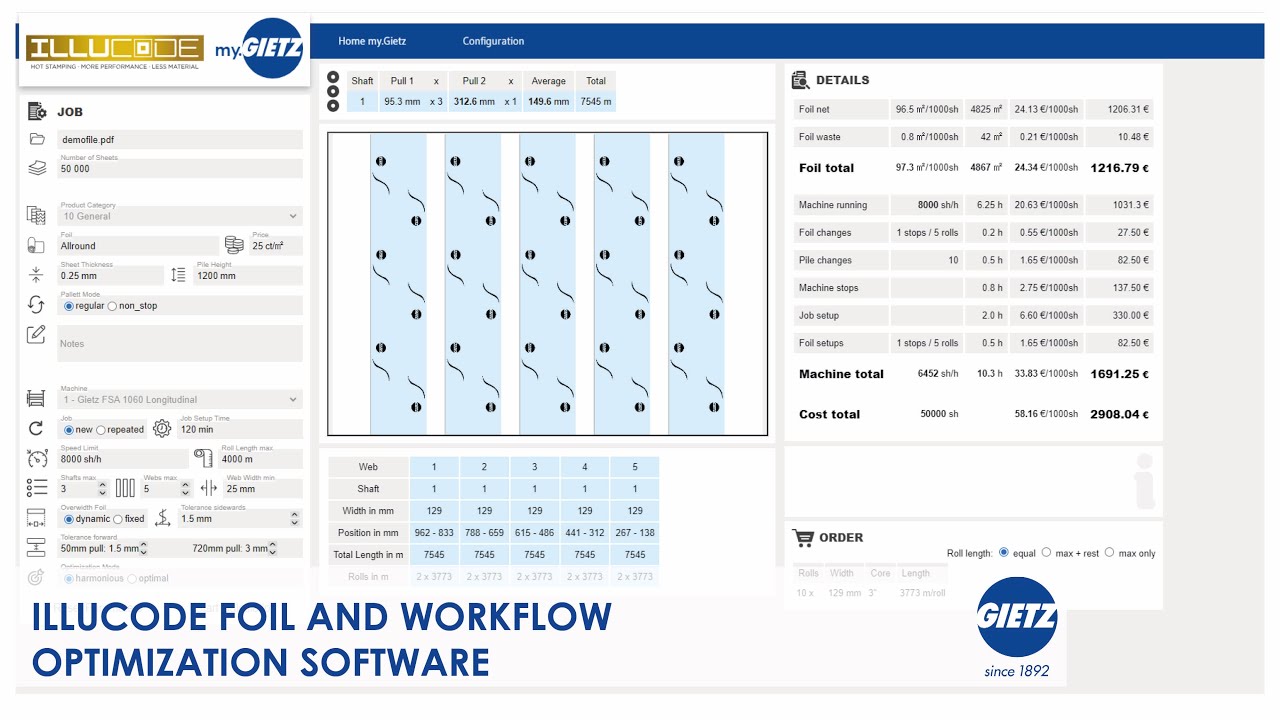Select equal roll length option
The height and width of the screenshot is (720, 1280).
pyautogui.click(x=1004, y=552)
